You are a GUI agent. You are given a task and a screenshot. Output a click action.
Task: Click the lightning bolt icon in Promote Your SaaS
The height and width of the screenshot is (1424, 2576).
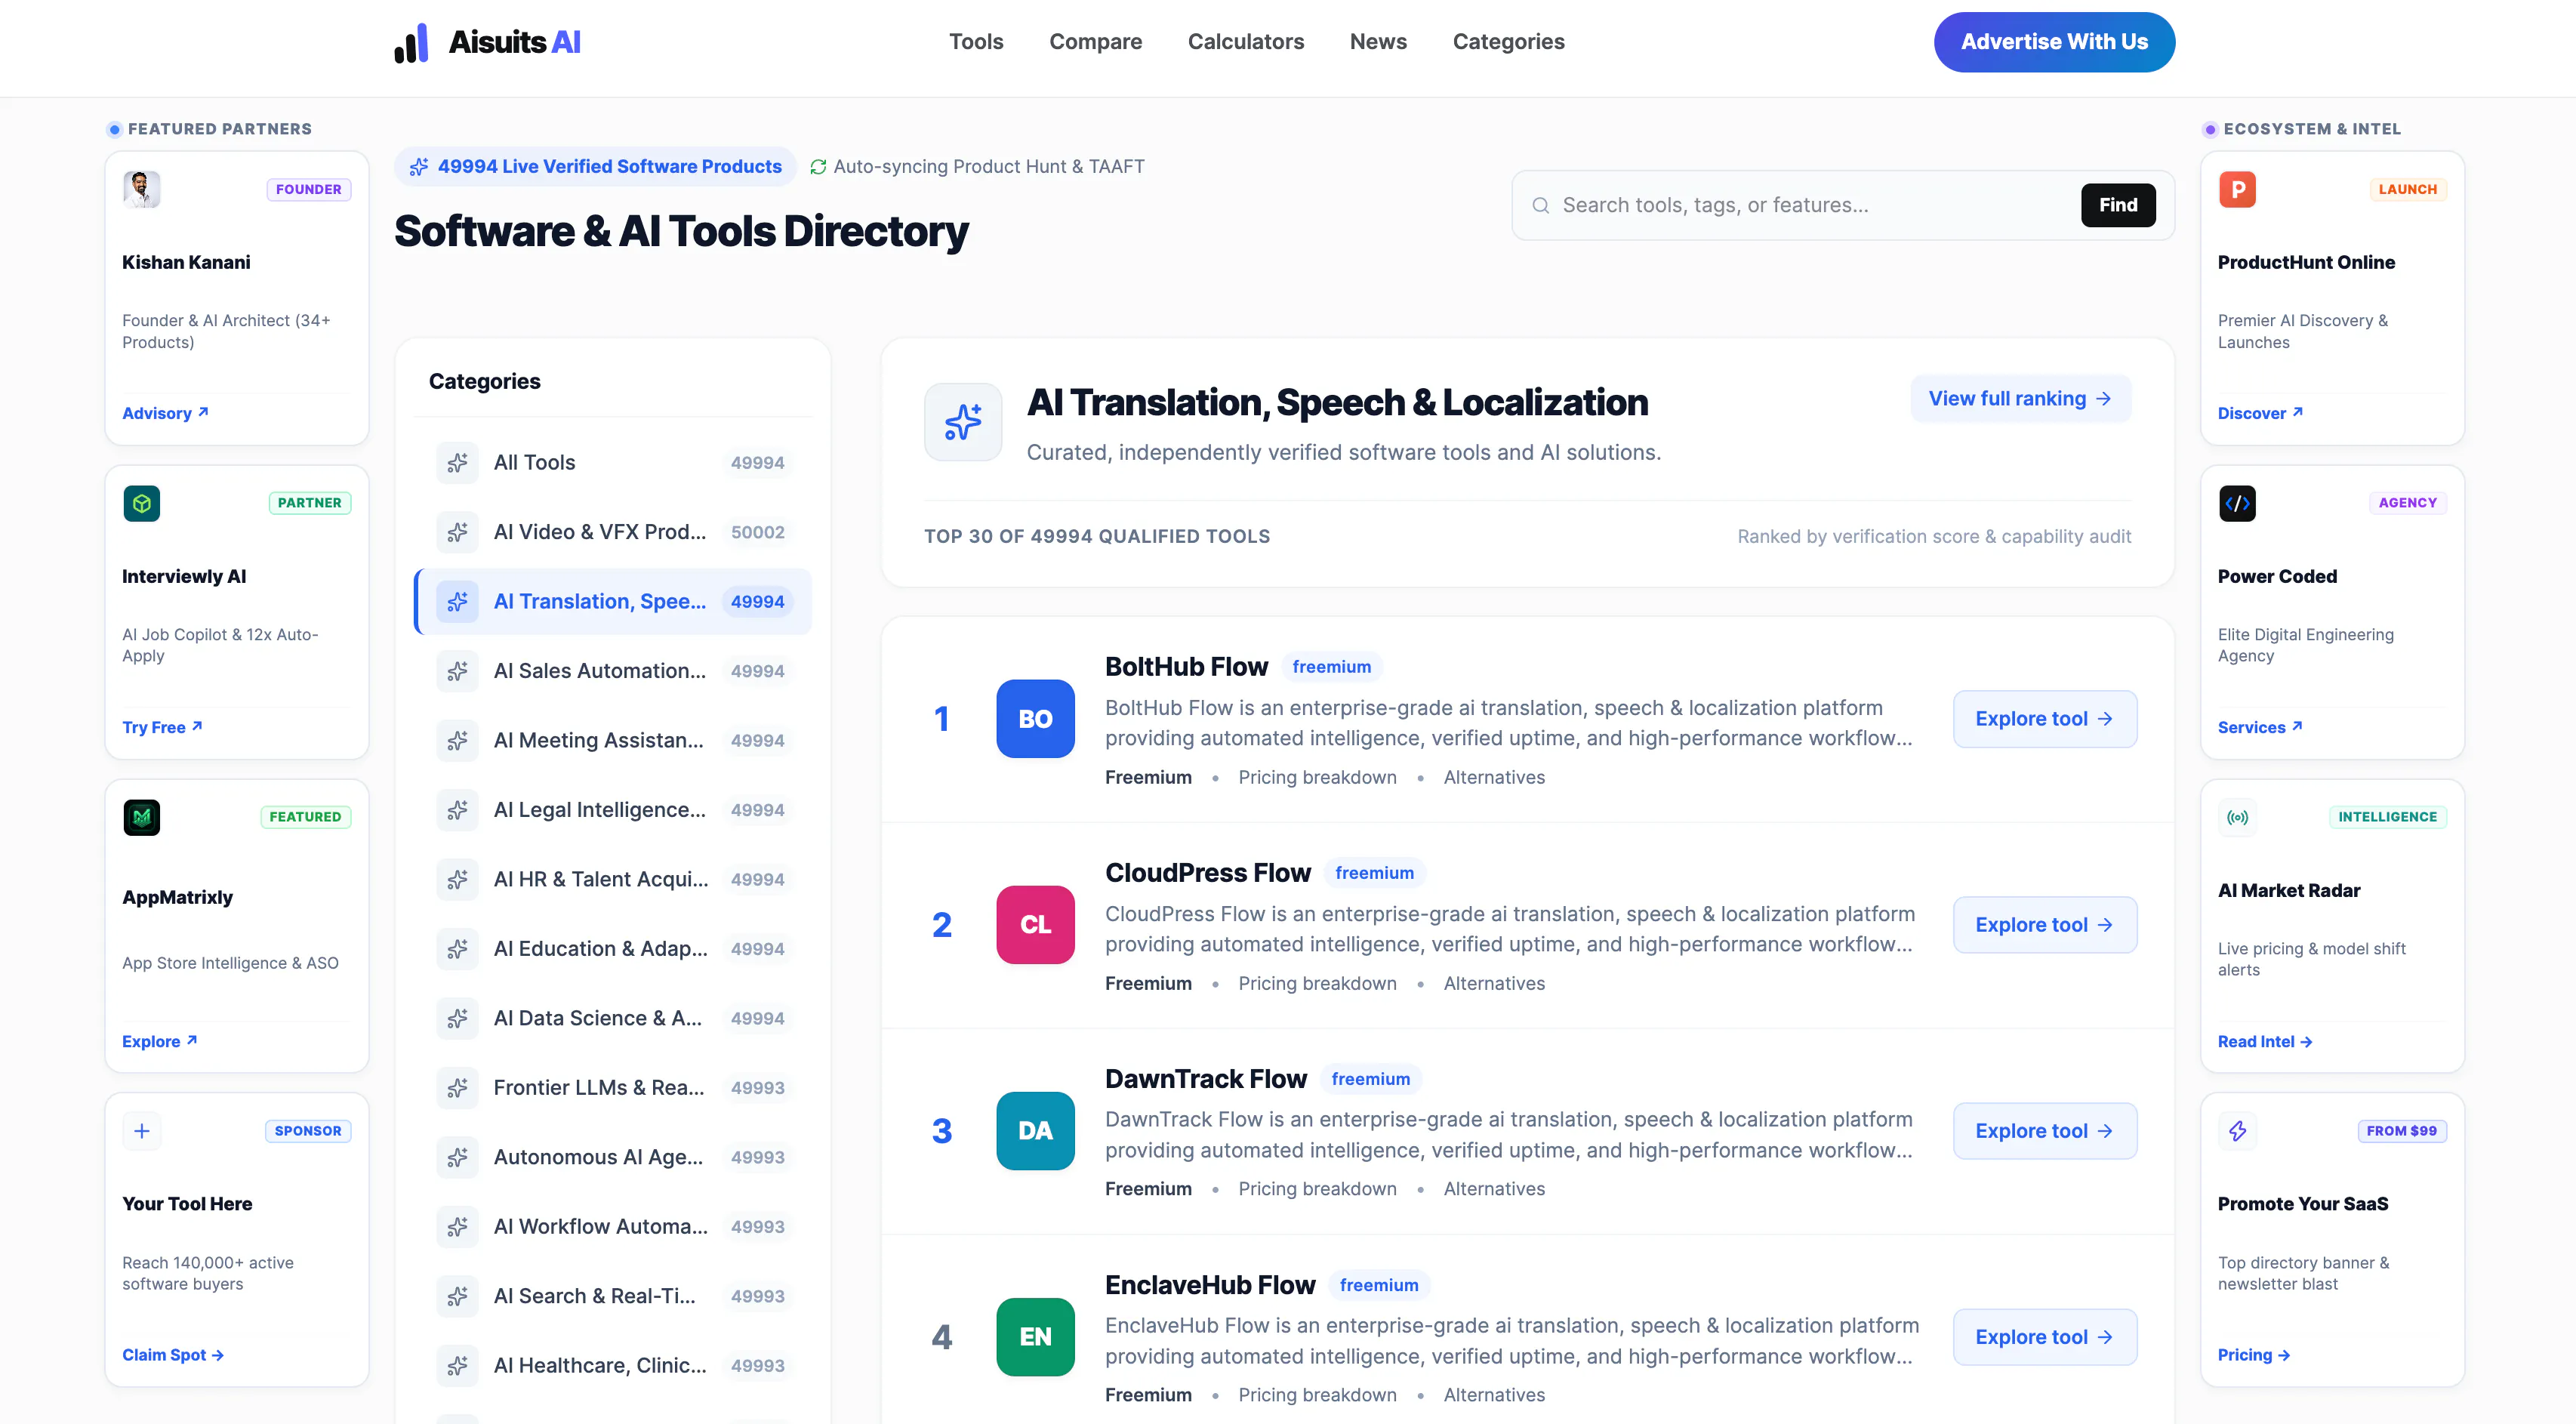pos(2237,1131)
